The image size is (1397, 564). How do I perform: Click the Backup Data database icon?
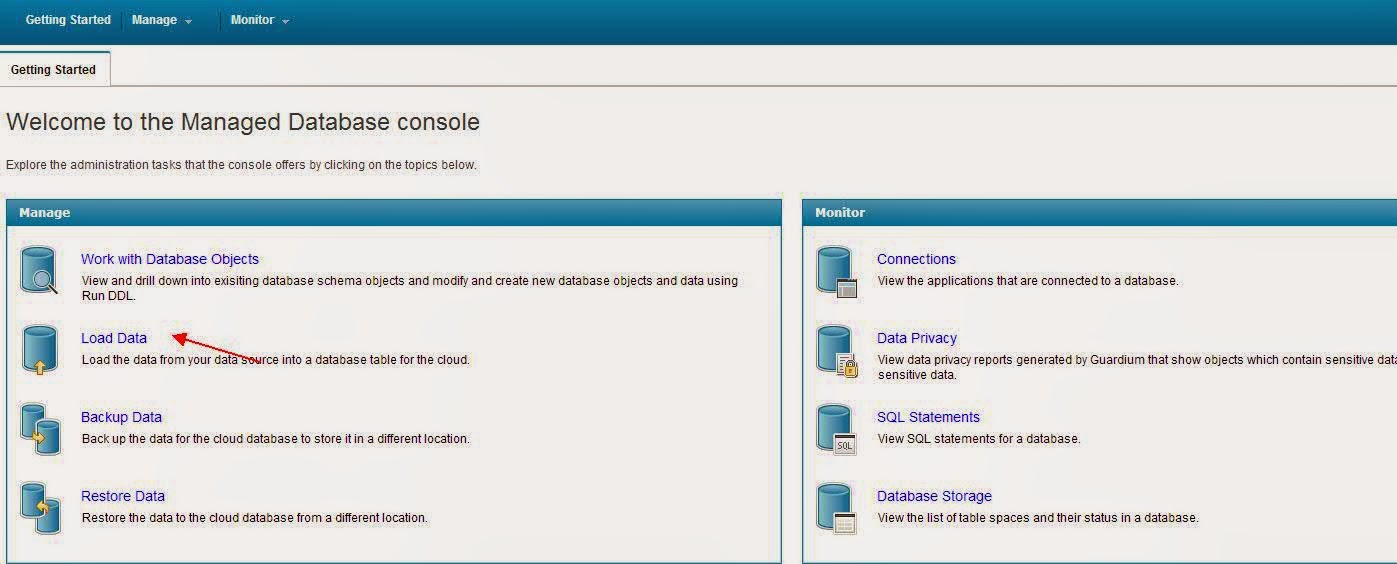40,429
